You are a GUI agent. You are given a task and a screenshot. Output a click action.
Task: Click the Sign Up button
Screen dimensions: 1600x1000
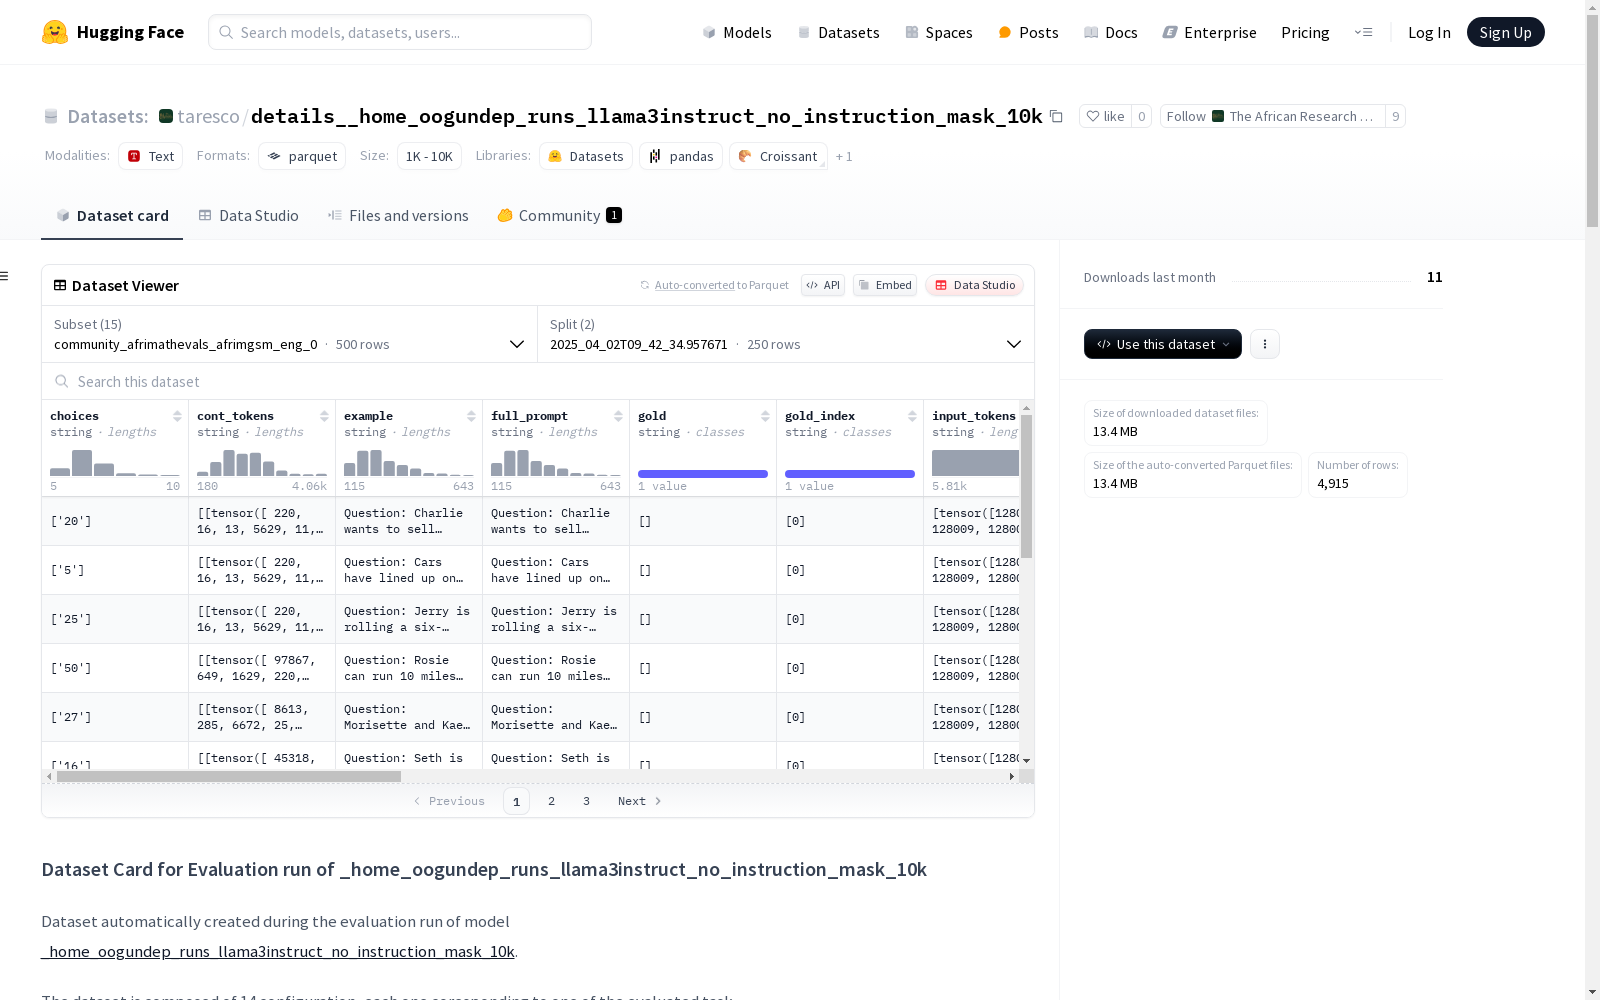1505,32
